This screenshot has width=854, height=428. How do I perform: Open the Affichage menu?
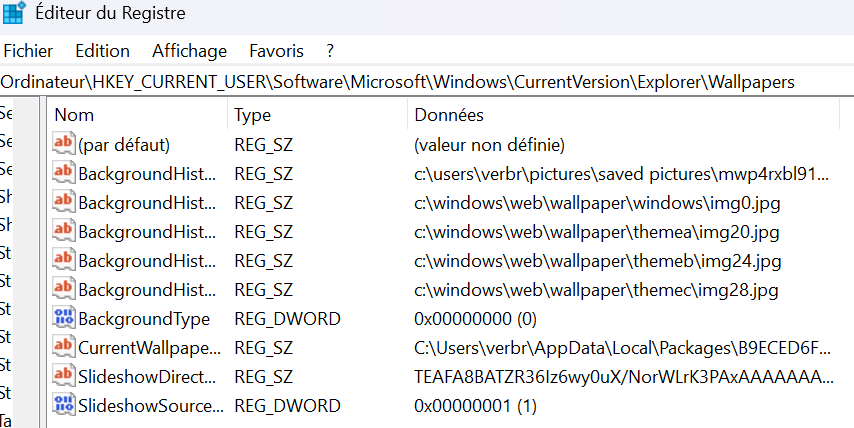(x=190, y=51)
